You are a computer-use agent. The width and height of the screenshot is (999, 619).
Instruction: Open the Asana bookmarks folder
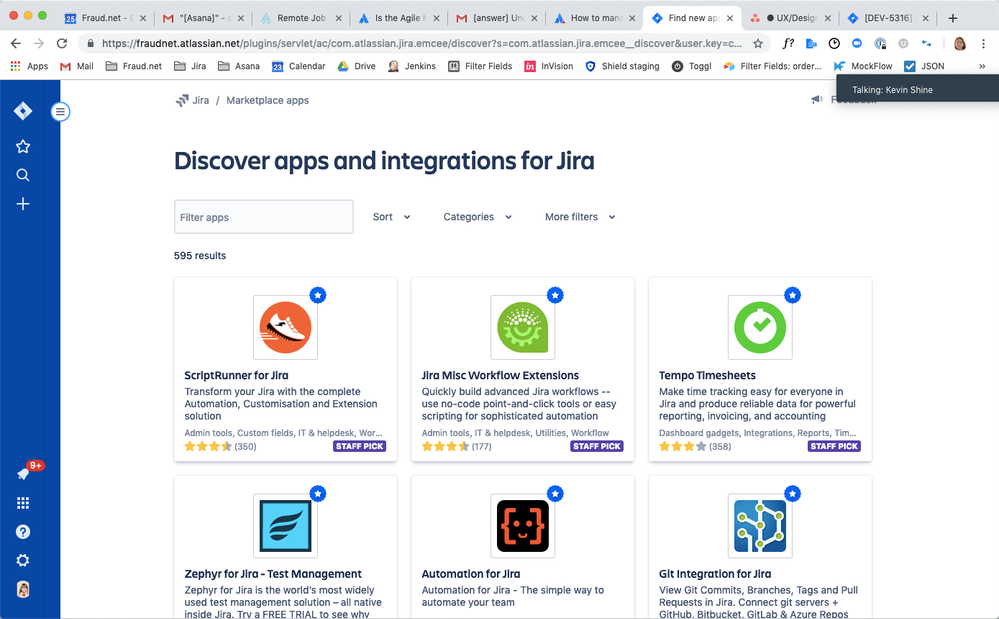[x=239, y=66]
